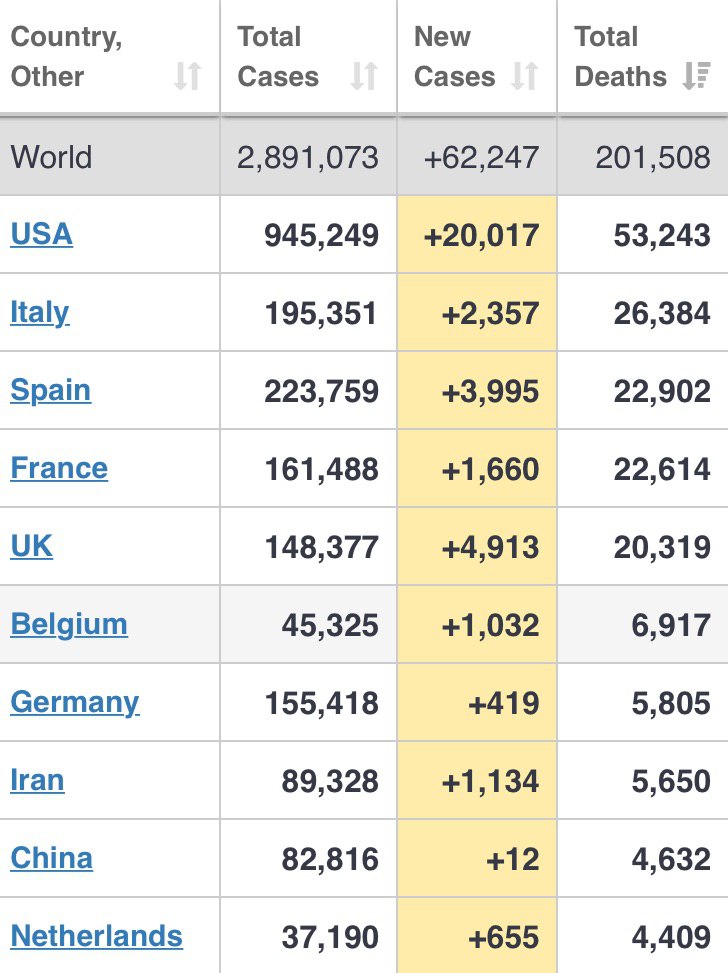728x973 pixels.
Task: Select the UK link
Action: (x=32, y=547)
